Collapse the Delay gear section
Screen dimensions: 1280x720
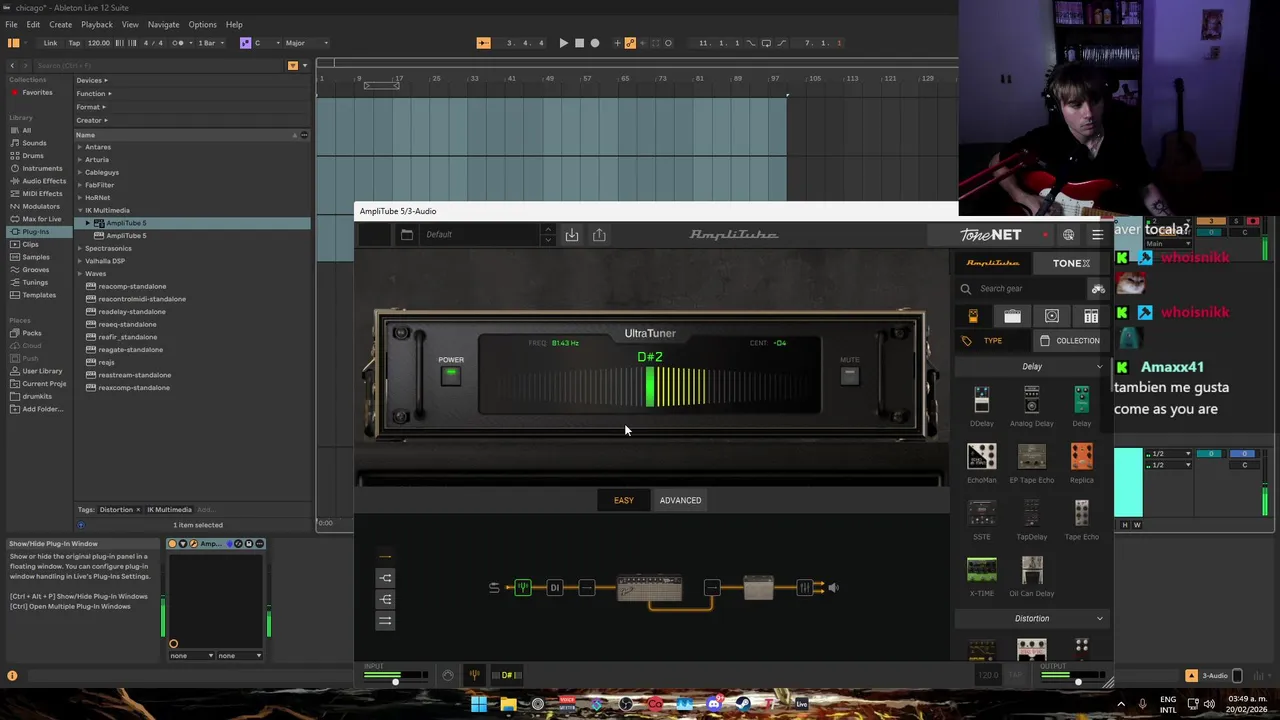[1100, 367]
